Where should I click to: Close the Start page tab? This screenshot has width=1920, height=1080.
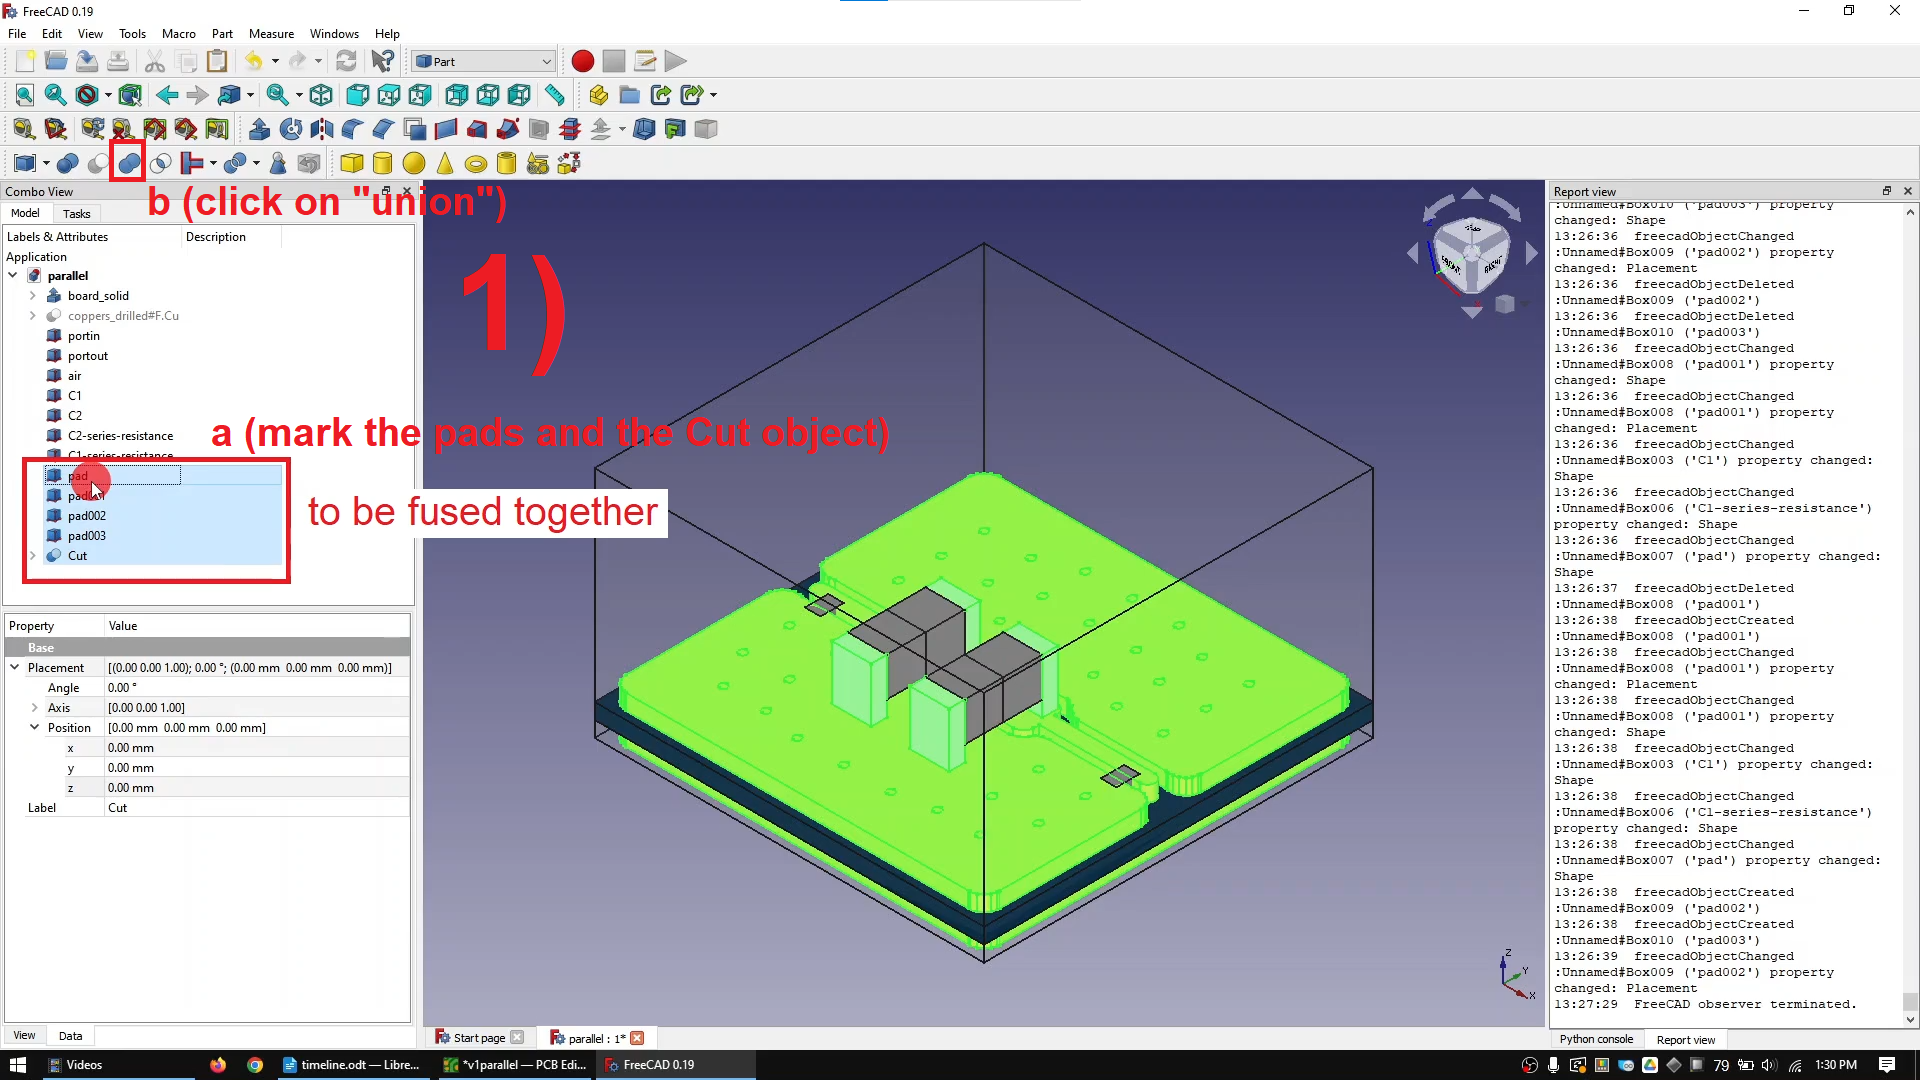[x=519, y=1037]
